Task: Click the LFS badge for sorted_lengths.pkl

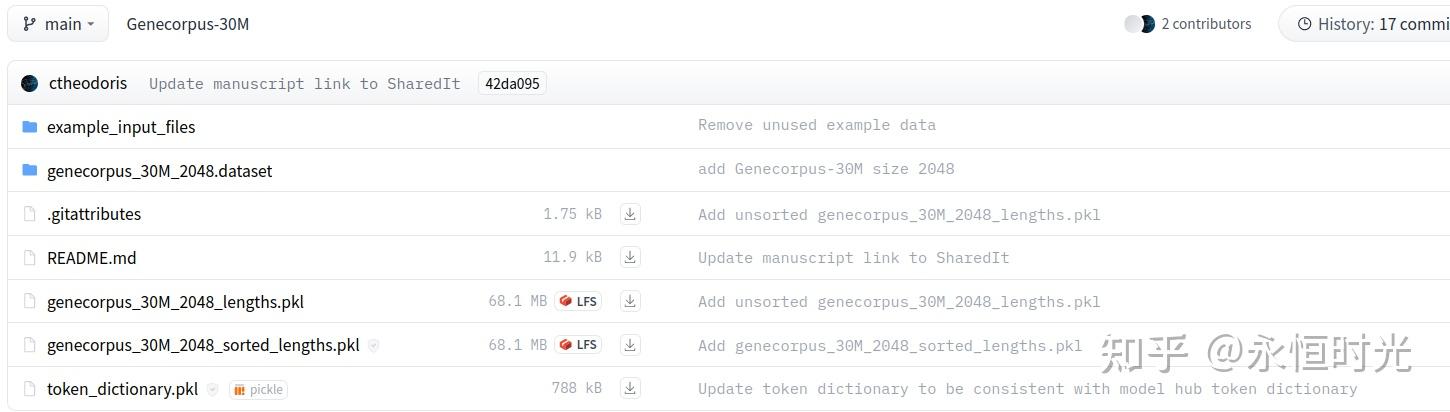Action: pyautogui.click(x=578, y=345)
